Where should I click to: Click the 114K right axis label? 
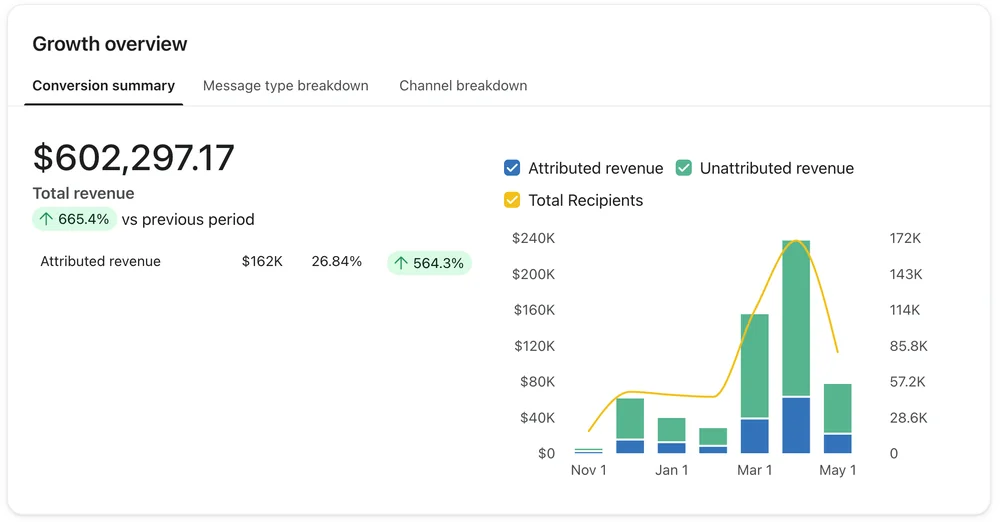pos(904,309)
